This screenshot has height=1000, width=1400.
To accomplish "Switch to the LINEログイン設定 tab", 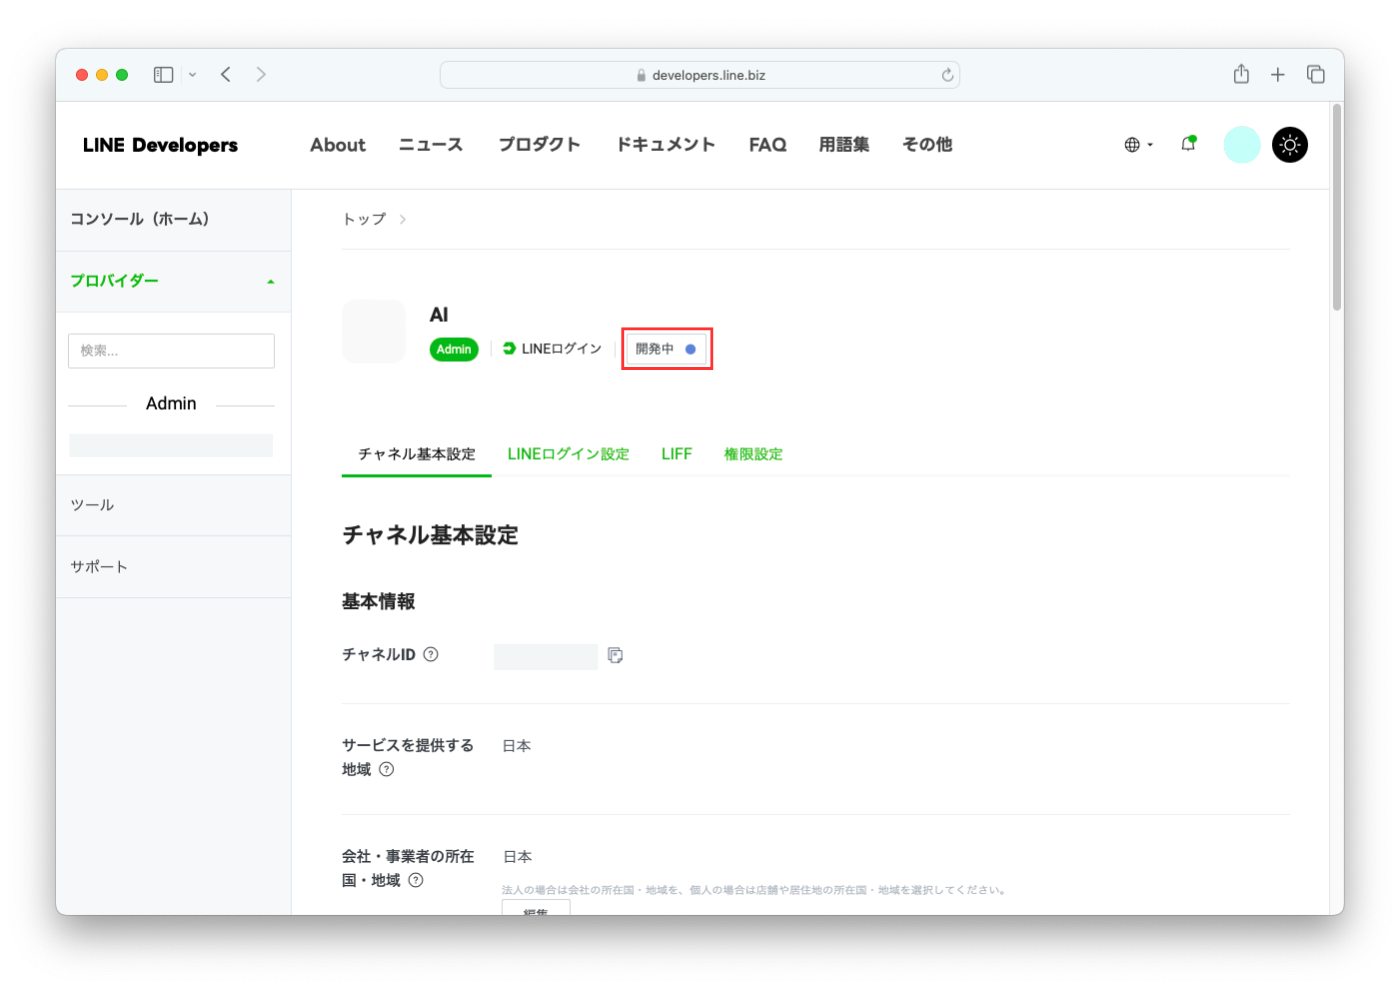I will 568,454.
